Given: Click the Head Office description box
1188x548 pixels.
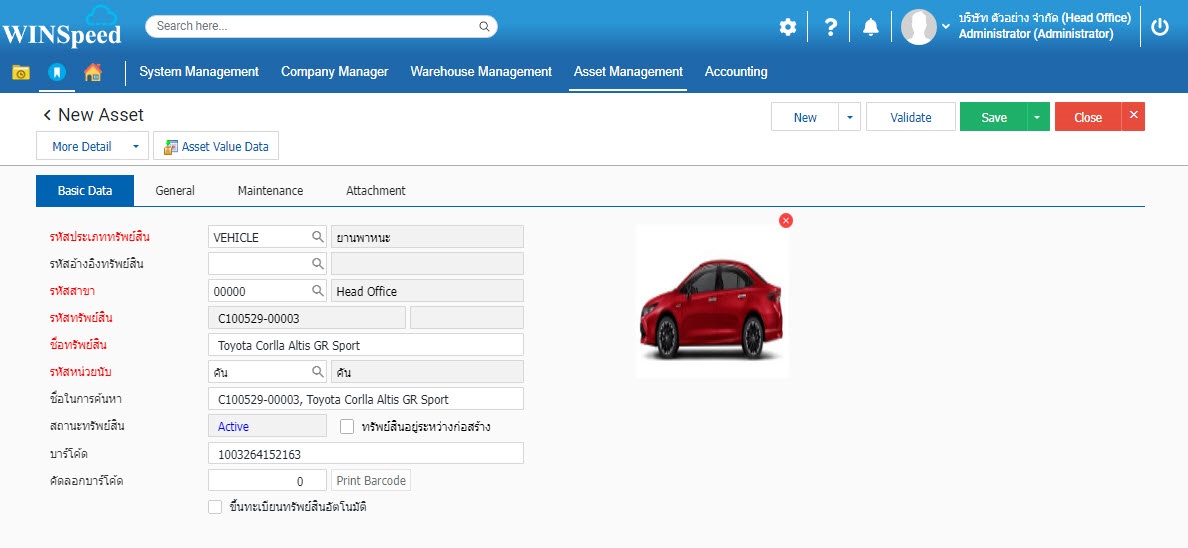Looking at the screenshot, I should pos(427,291).
